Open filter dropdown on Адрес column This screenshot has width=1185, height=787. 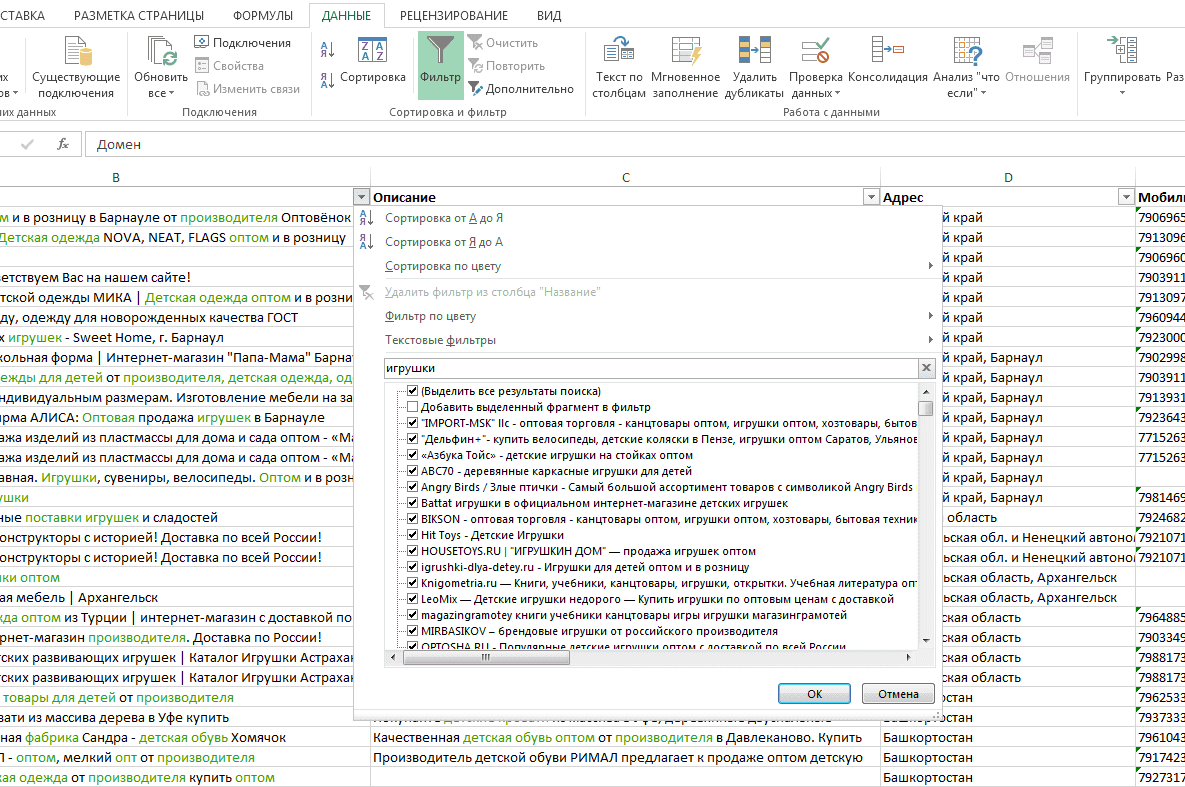1126,197
